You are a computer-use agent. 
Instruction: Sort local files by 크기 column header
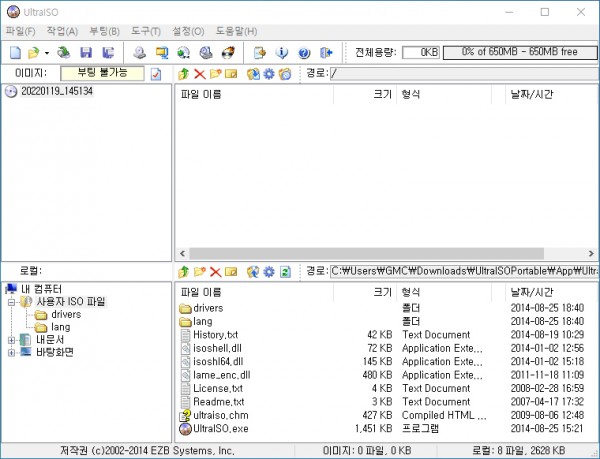click(x=365, y=292)
